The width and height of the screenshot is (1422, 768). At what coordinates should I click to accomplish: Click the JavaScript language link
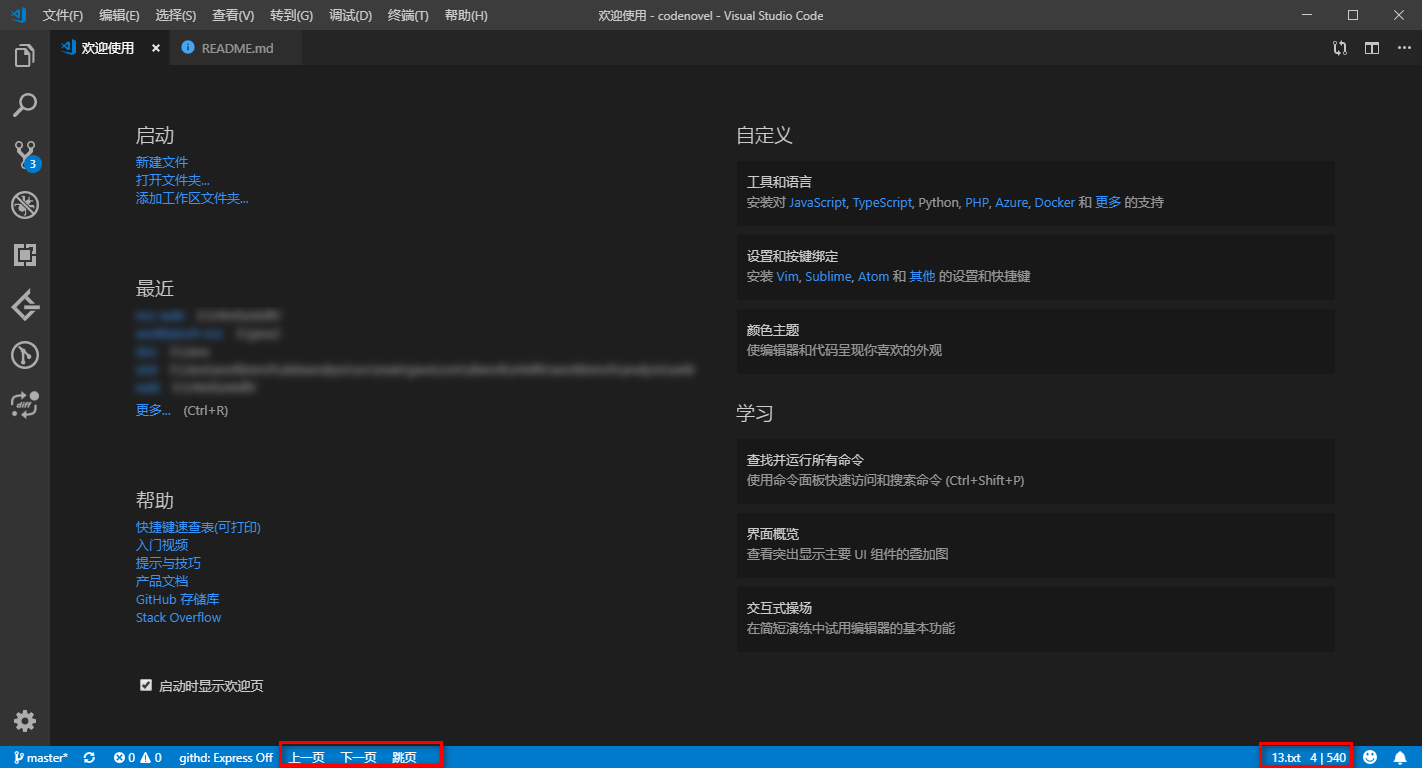click(x=817, y=202)
